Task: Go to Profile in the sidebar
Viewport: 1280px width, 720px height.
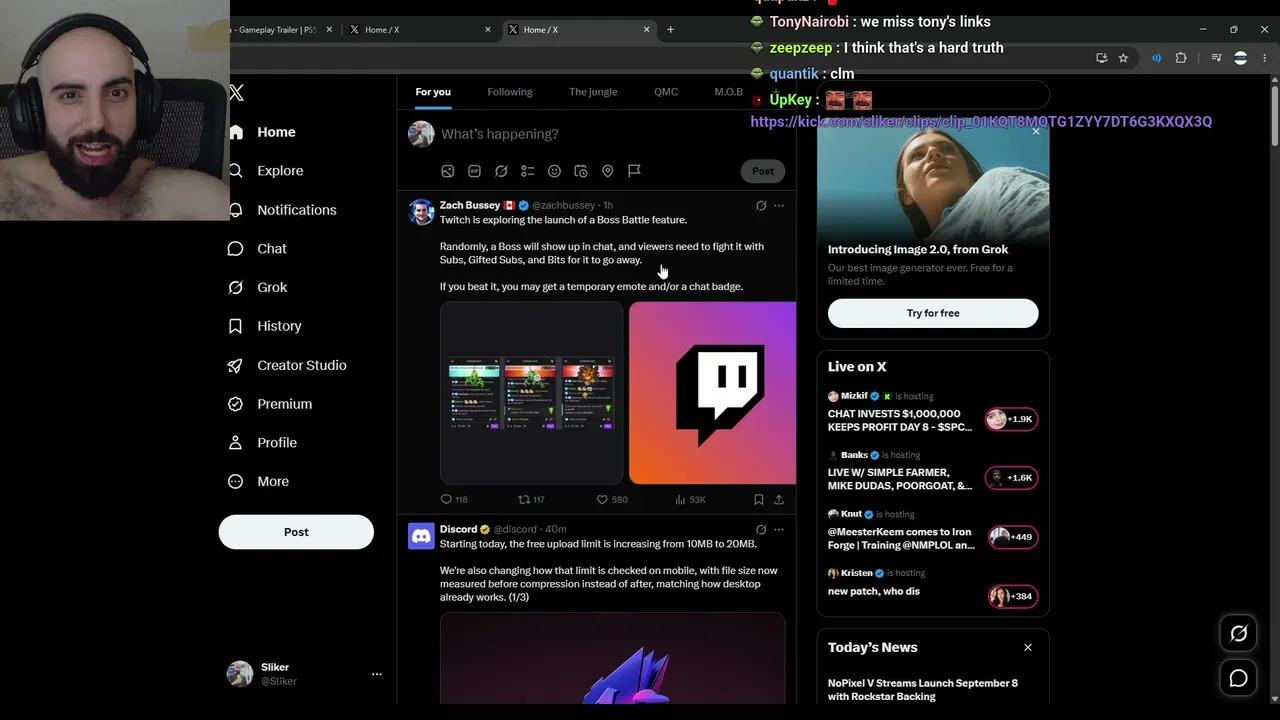Action: (263, 443)
